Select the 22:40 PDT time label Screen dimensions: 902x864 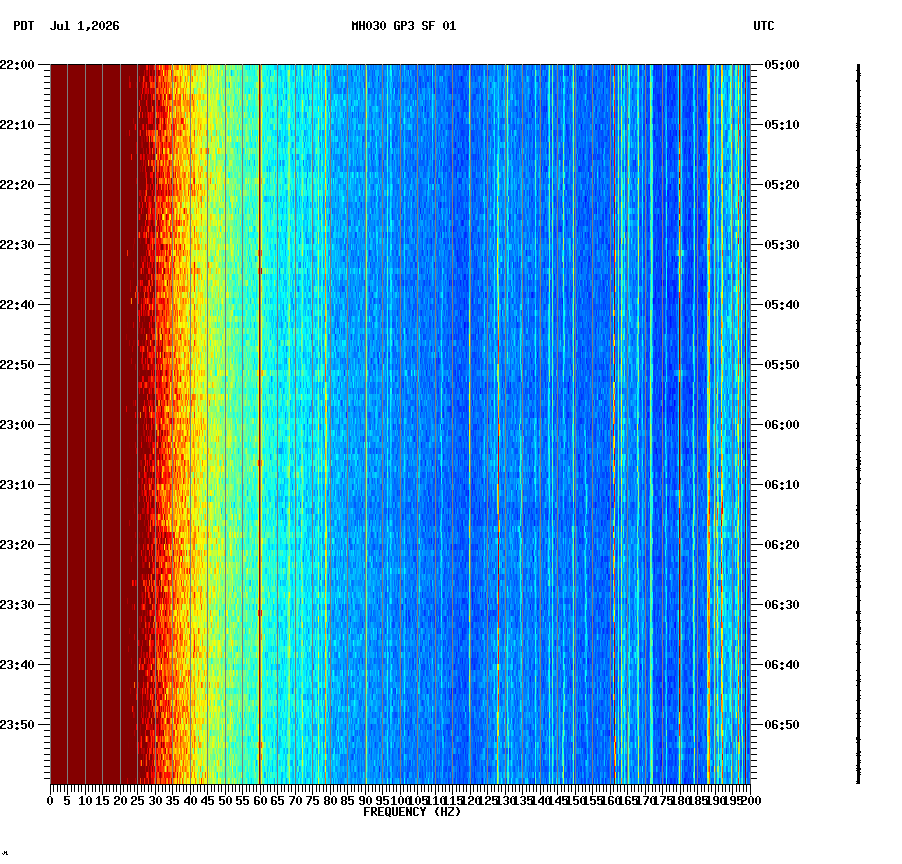point(17,305)
